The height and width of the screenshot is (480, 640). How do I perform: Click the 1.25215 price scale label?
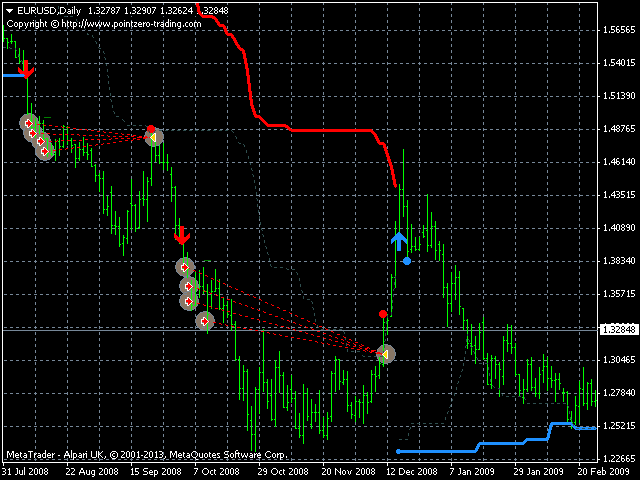point(619,426)
